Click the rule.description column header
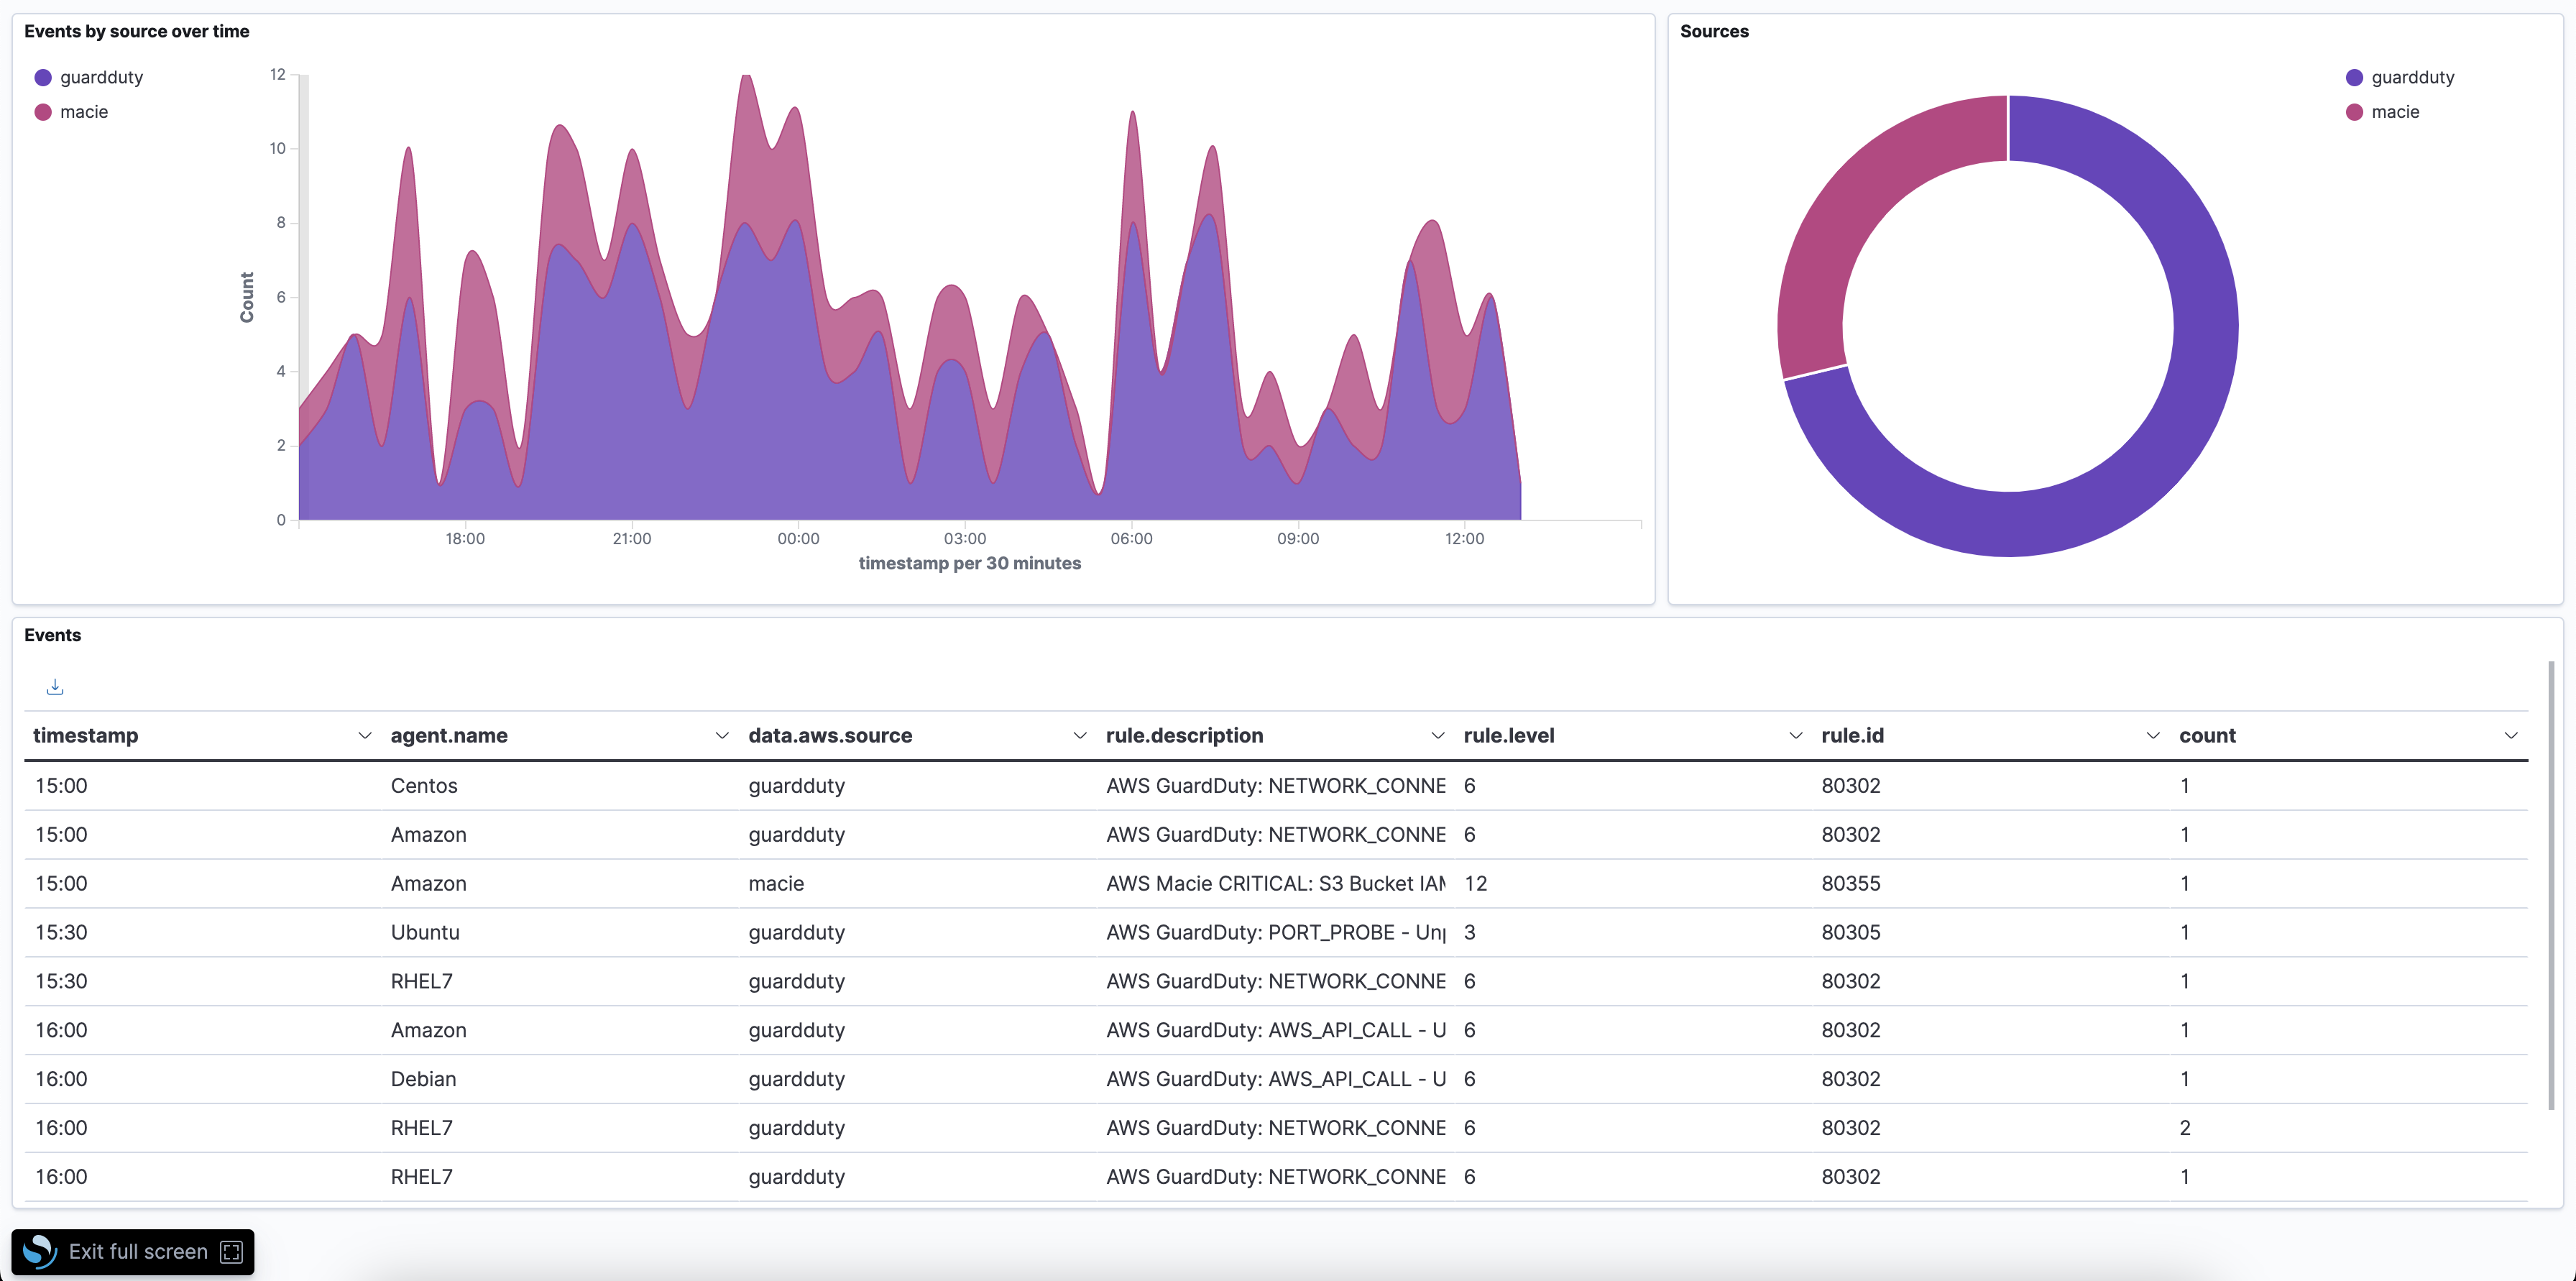 (x=1184, y=735)
